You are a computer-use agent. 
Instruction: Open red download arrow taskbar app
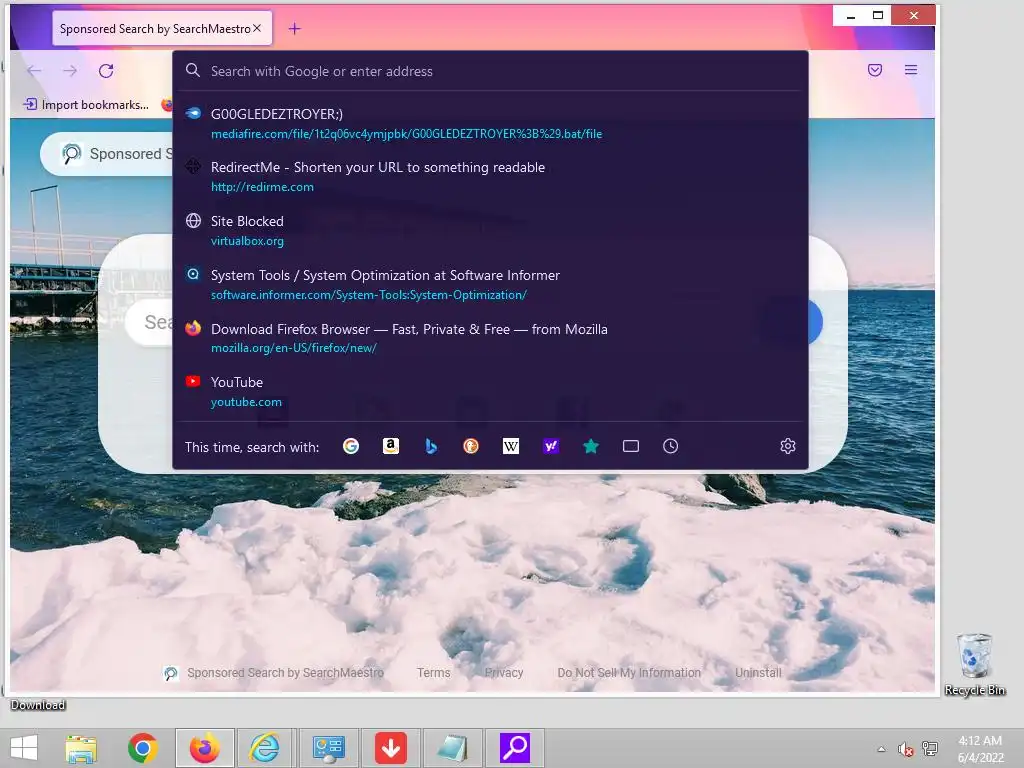coord(391,748)
